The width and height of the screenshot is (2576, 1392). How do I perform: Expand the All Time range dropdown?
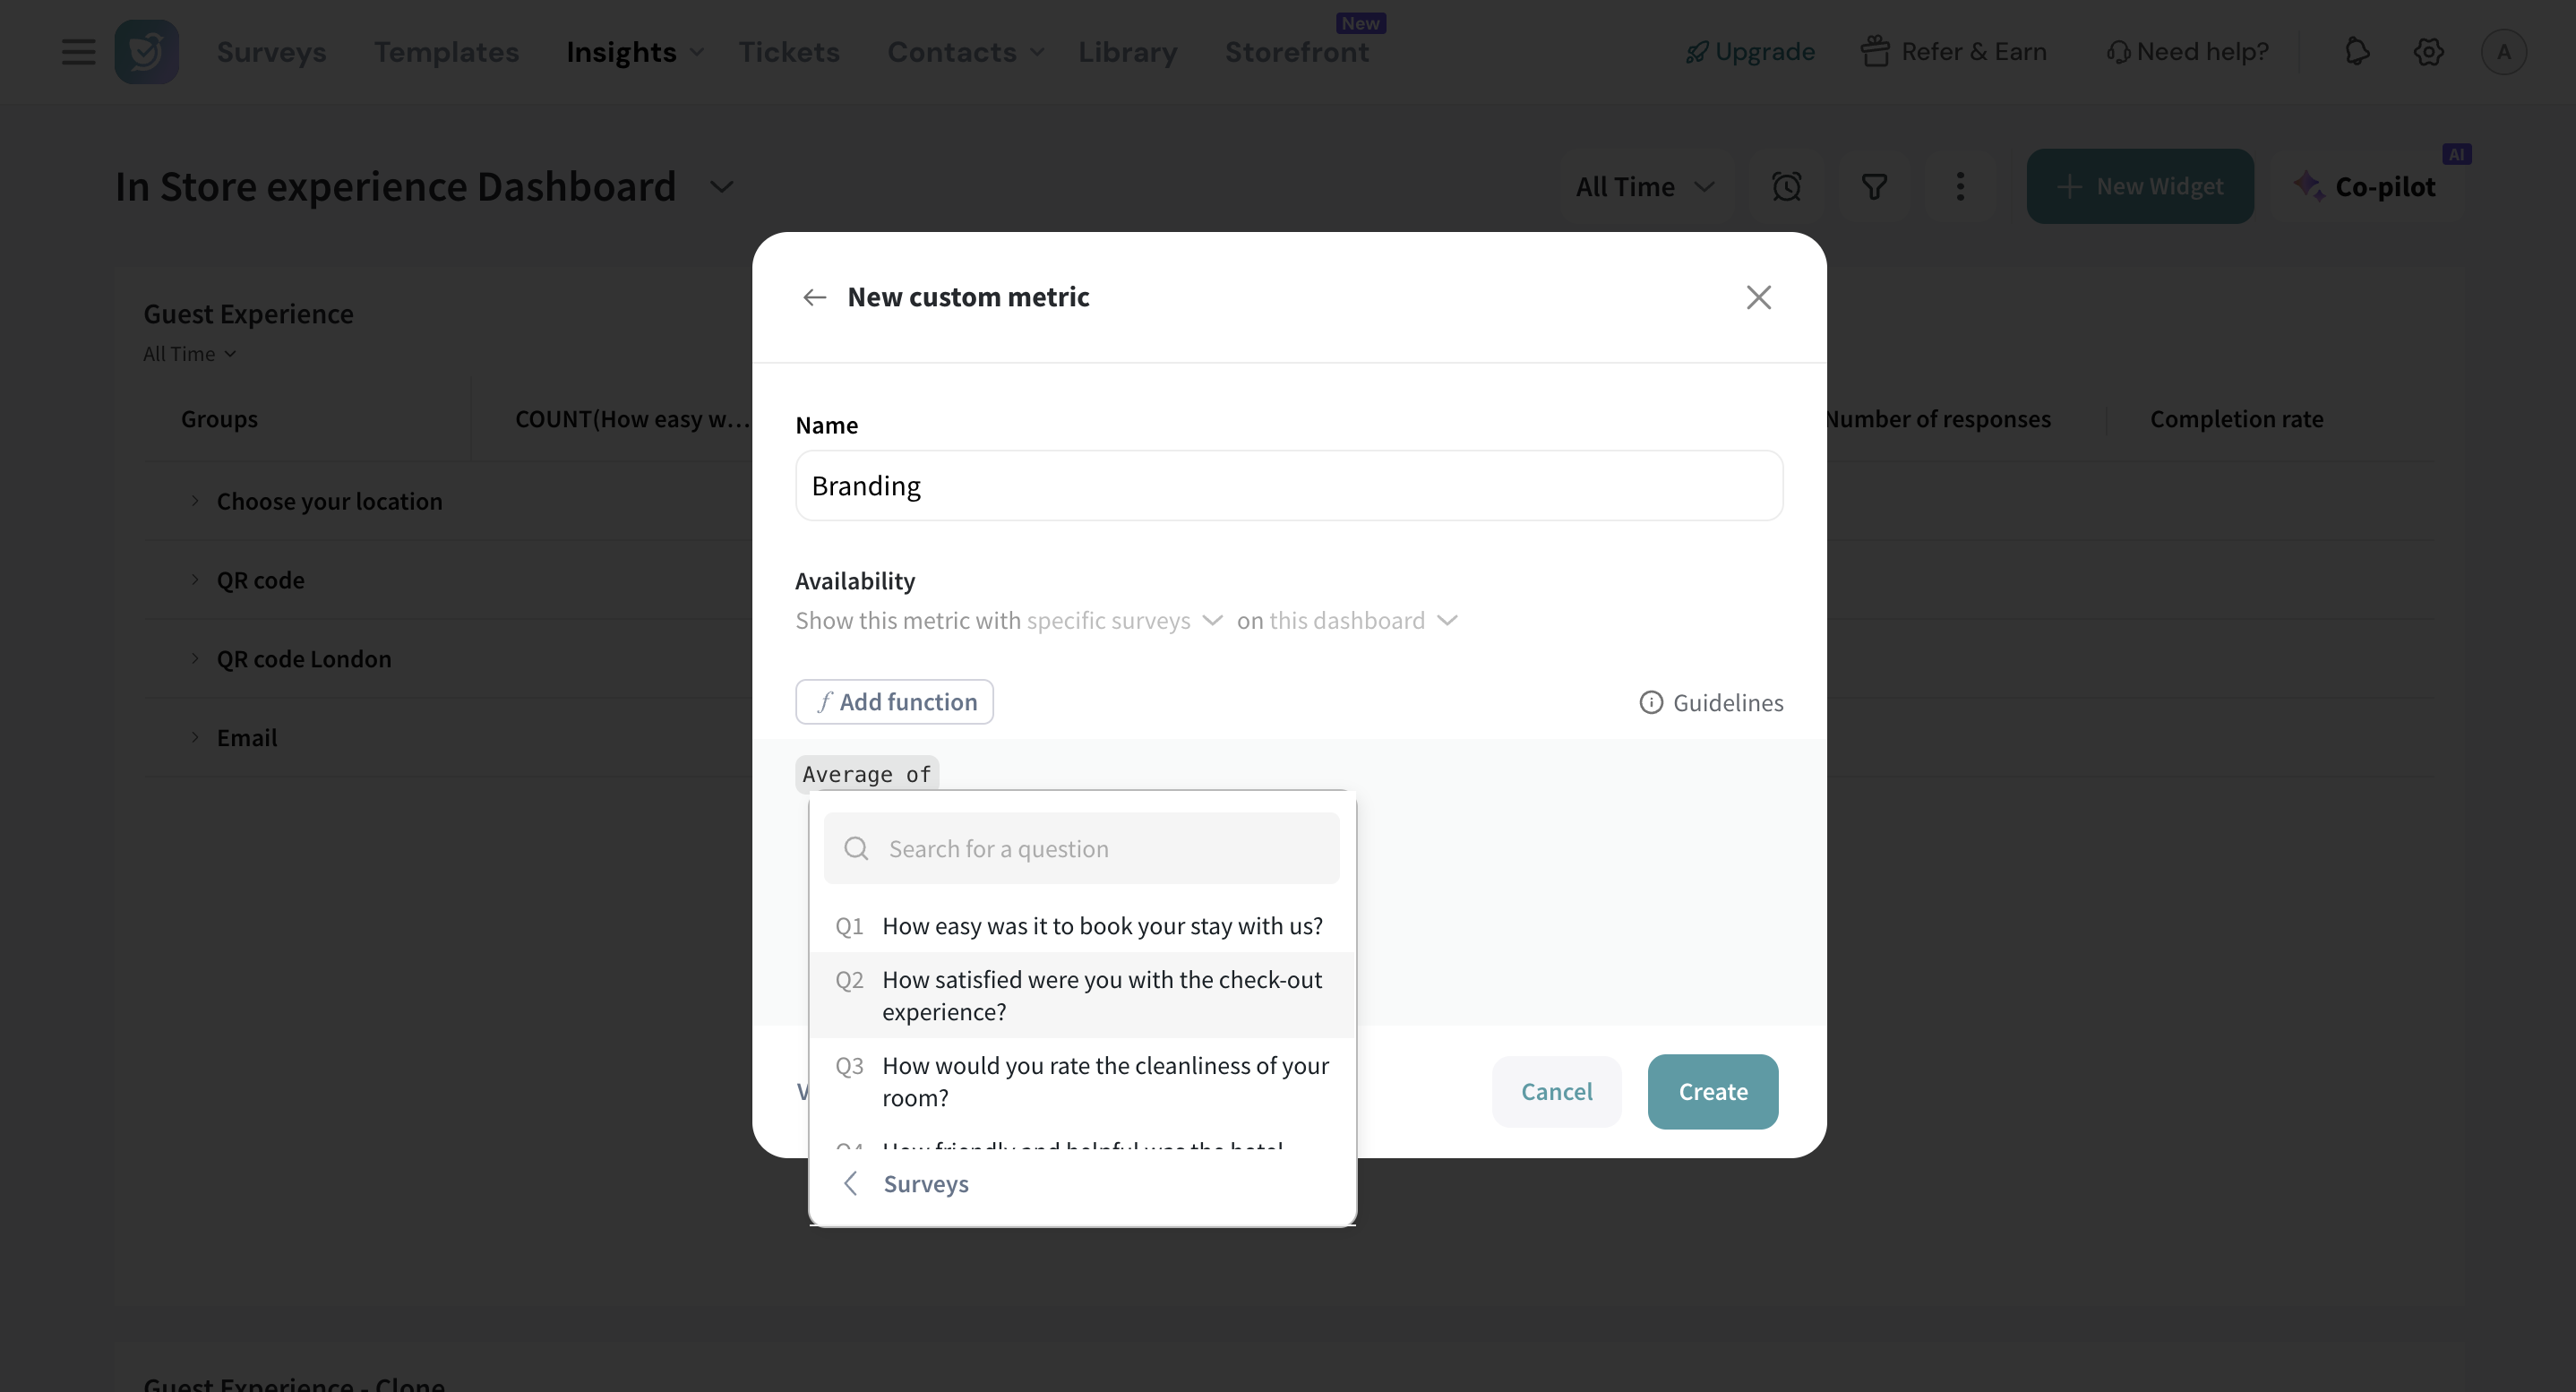click(1645, 187)
